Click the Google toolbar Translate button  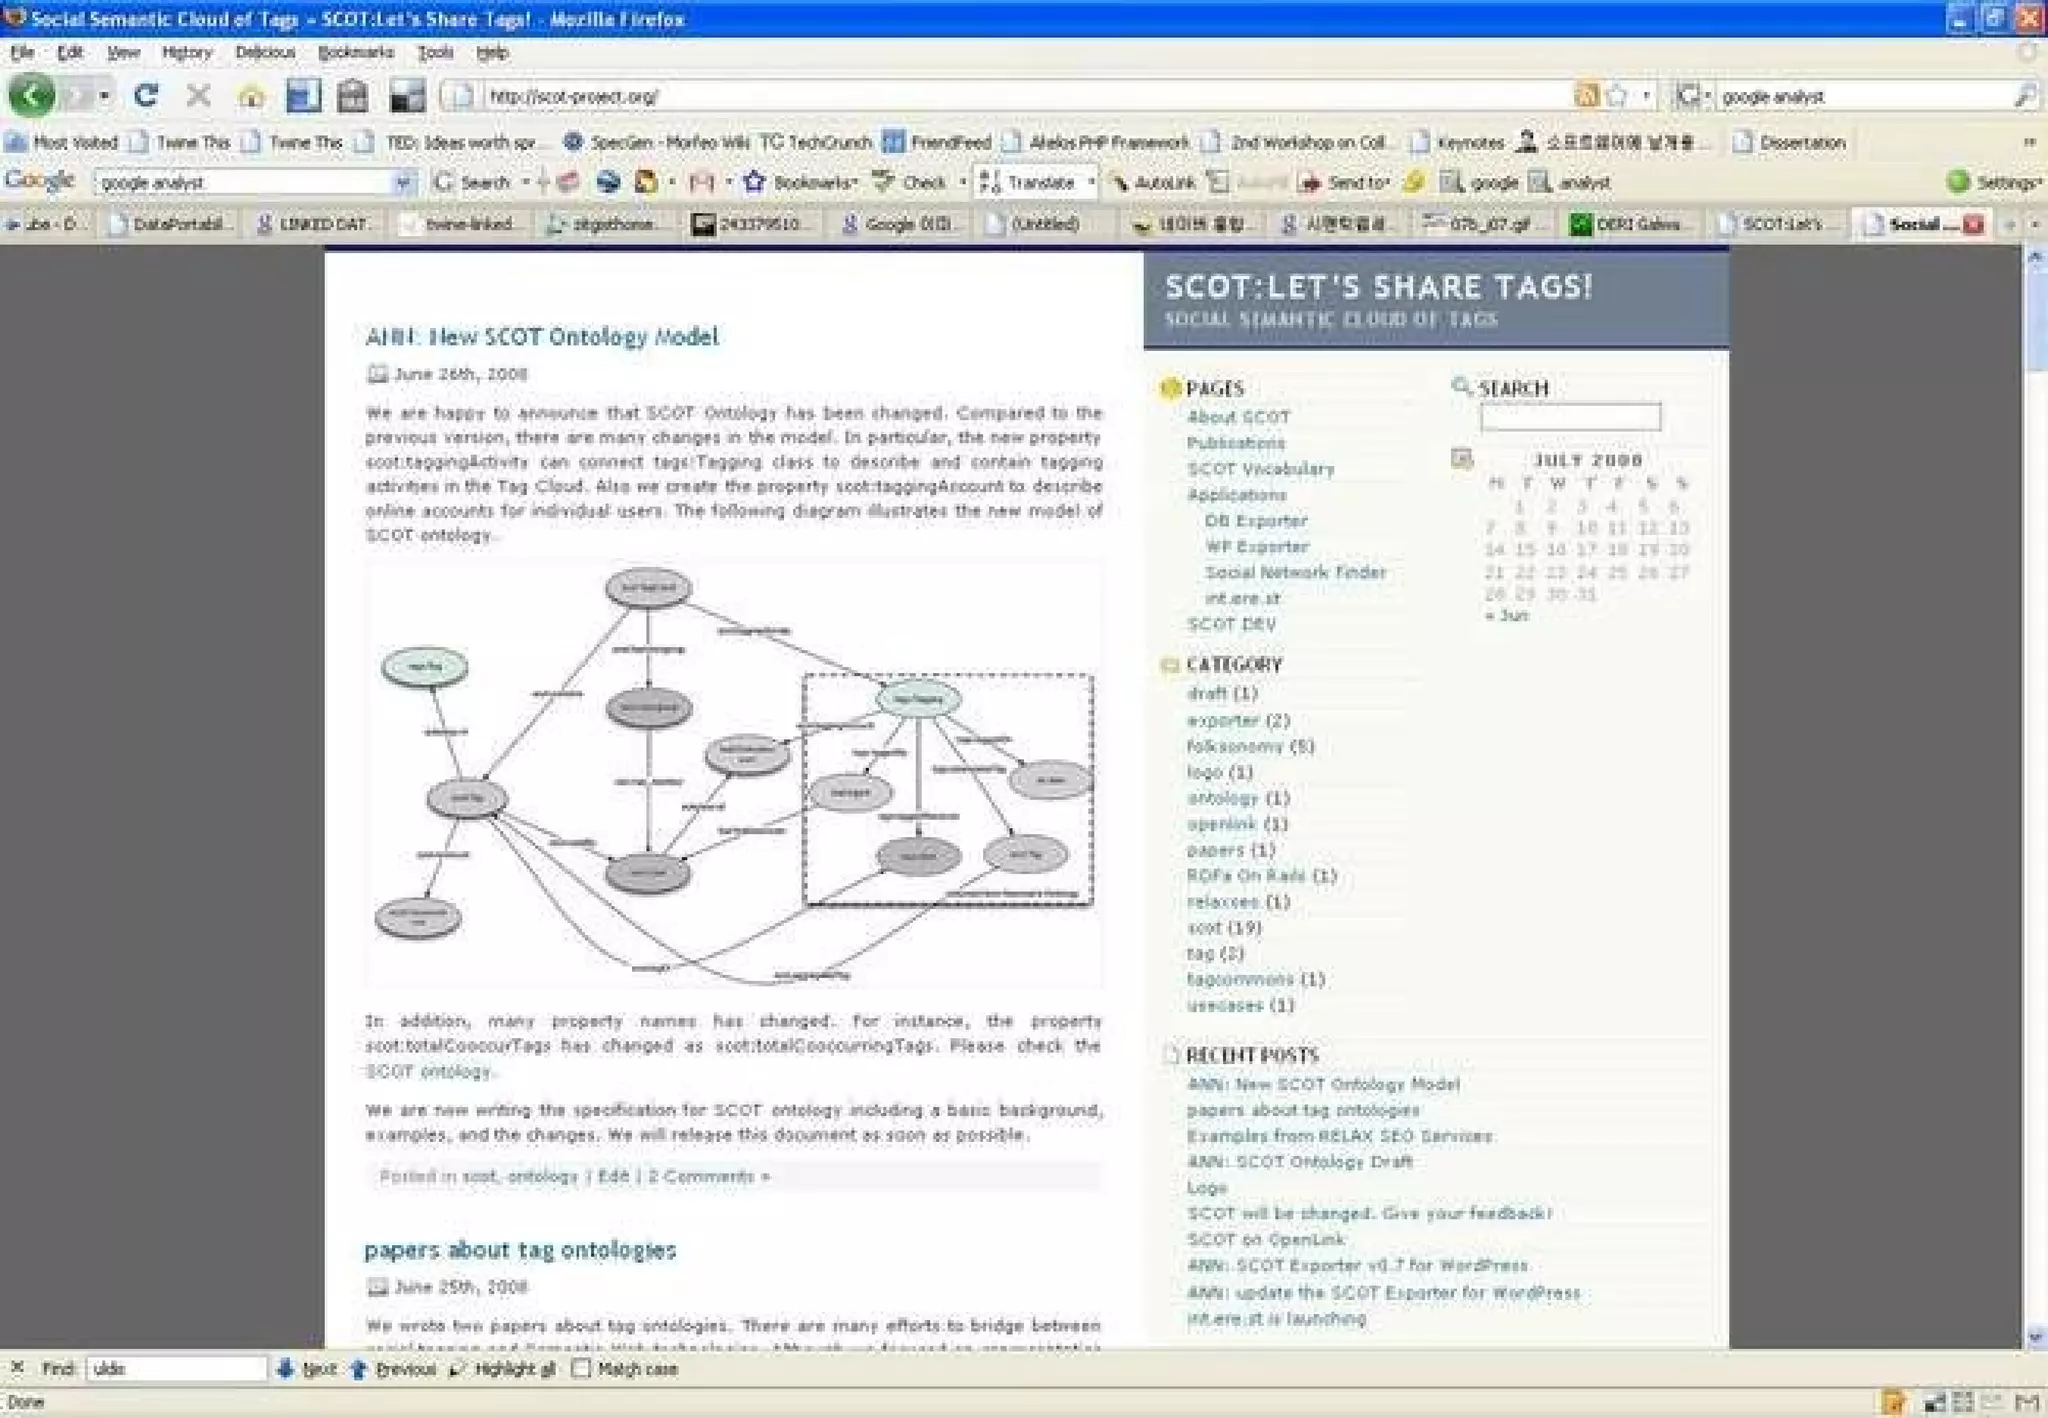(x=1030, y=182)
